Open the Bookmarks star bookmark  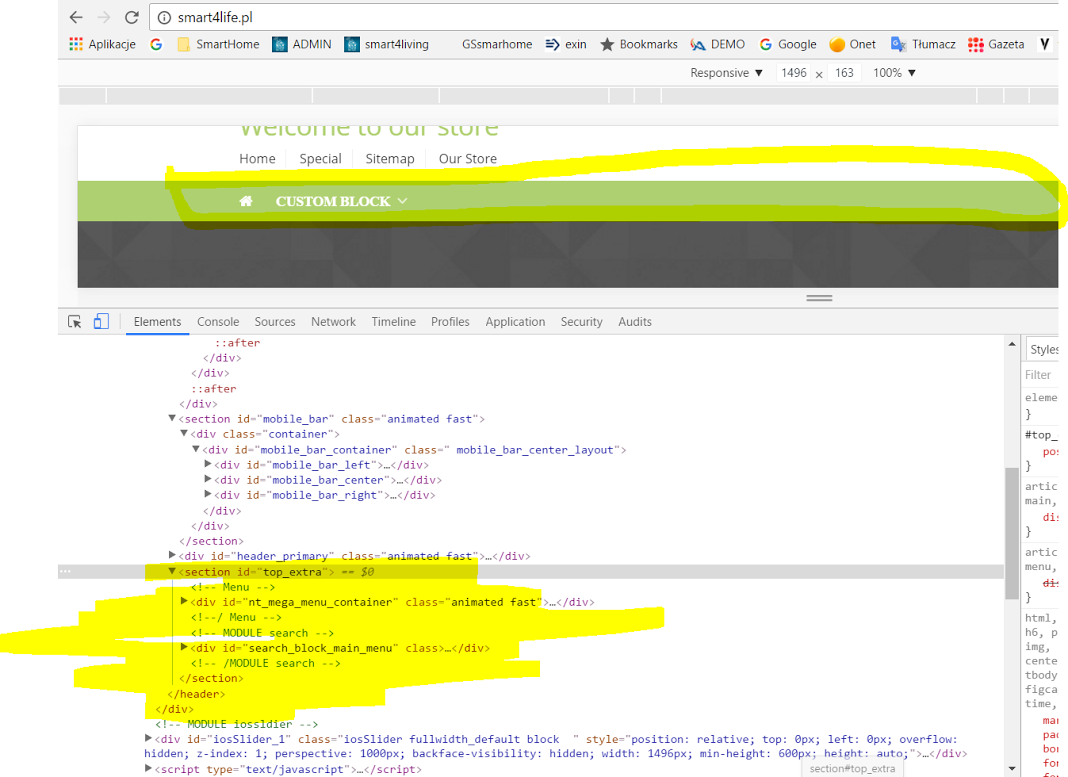pyautogui.click(x=638, y=44)
